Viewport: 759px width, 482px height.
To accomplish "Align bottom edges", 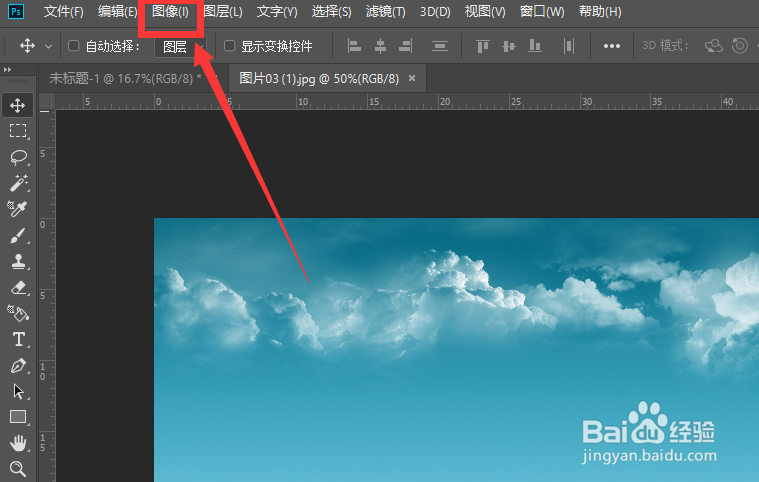I will point(535,46).
